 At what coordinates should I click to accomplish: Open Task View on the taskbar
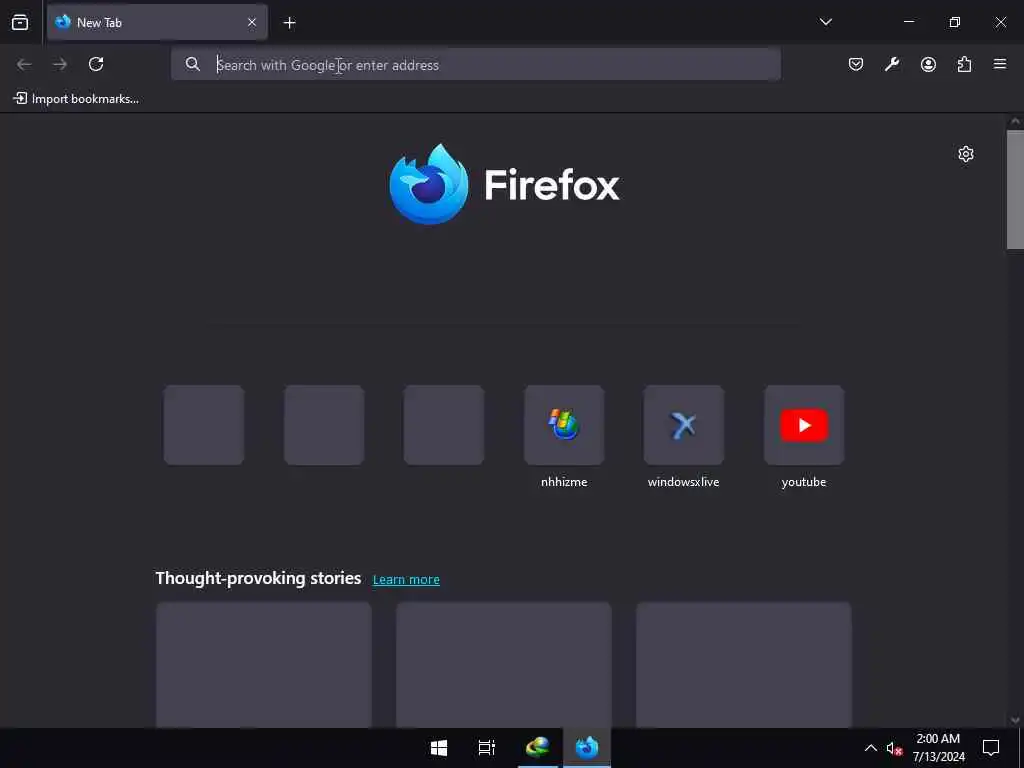[487, 748]
